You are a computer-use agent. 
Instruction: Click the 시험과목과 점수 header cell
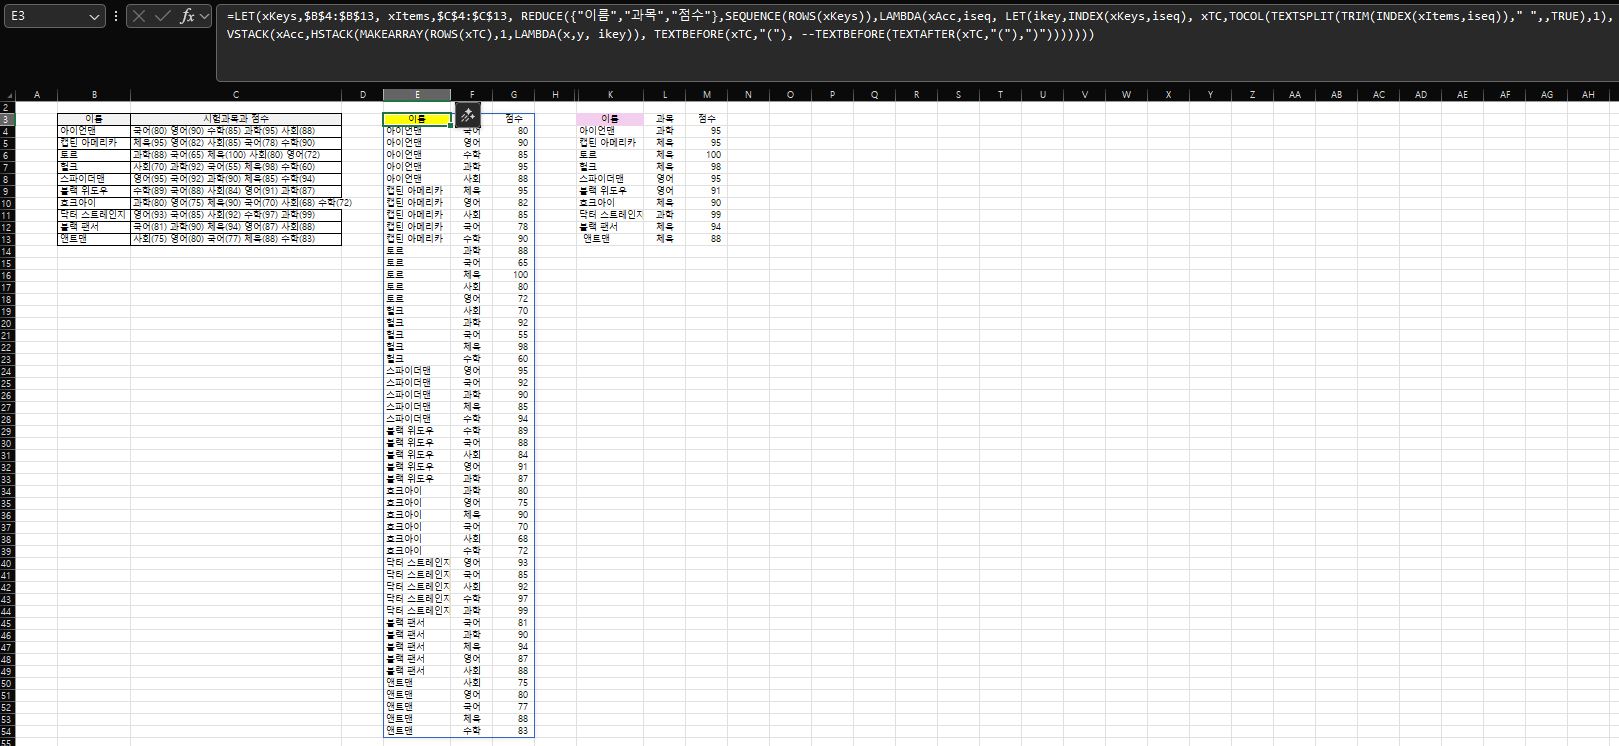236,119
